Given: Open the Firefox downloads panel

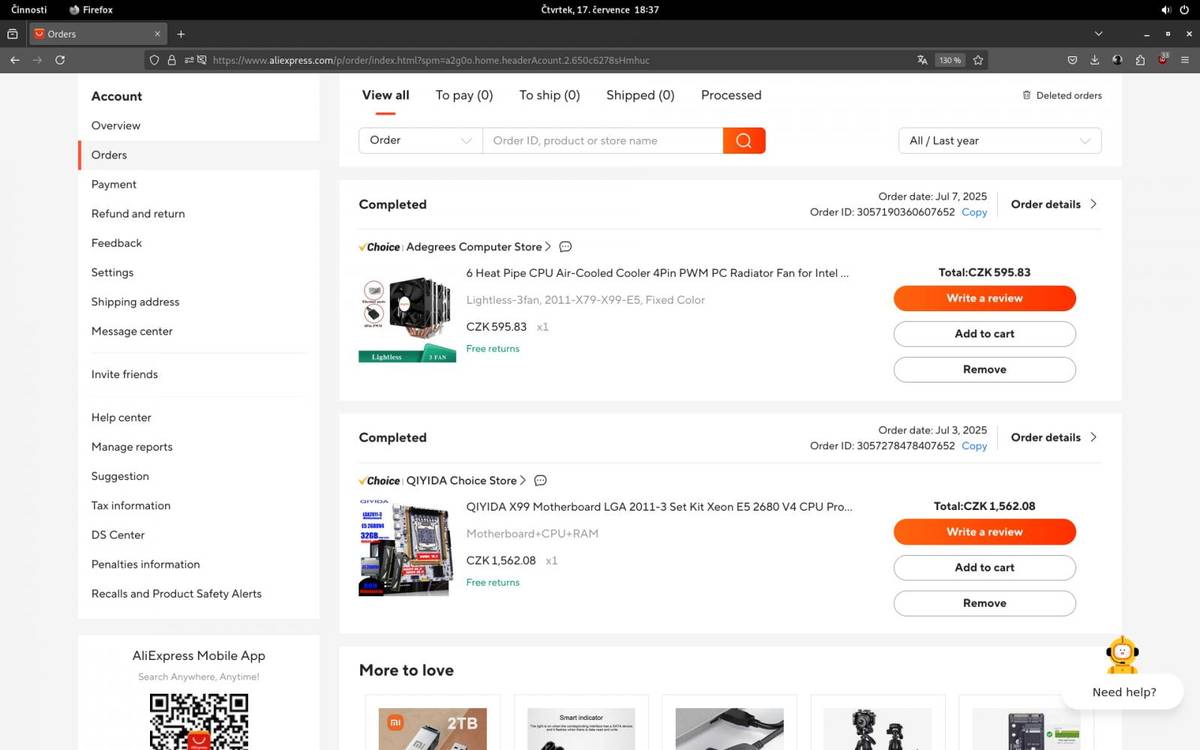Looking at the screenshot, I should [x=1095, y=60].
